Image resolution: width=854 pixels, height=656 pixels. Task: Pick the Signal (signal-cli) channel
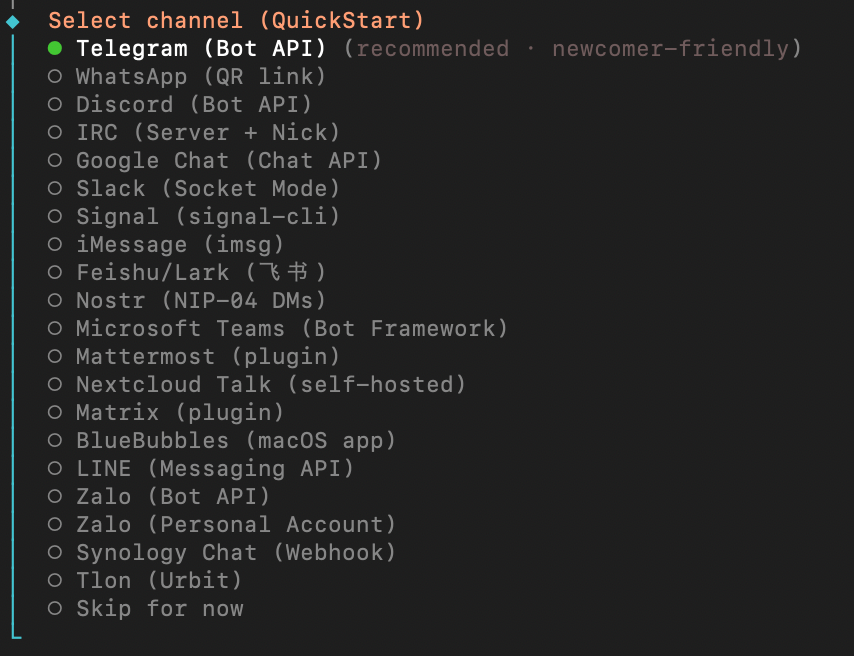point(208,216)
